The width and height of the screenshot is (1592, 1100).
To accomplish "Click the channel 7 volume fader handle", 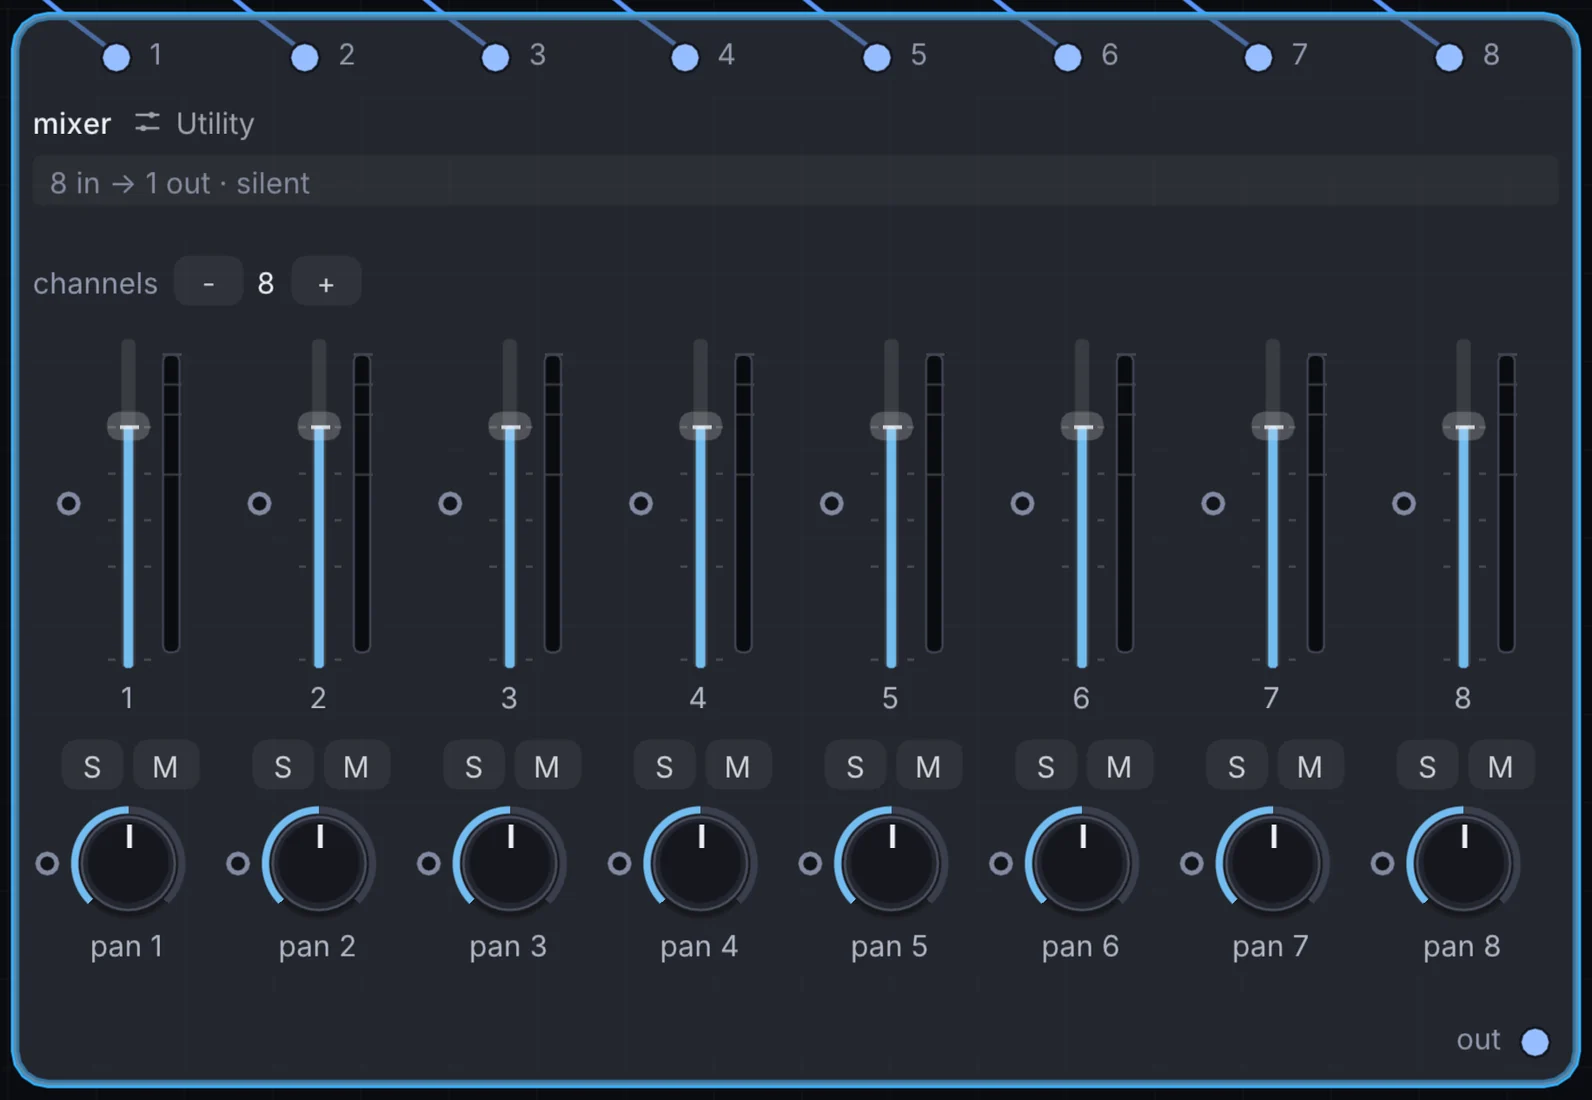I will [1273, 427].
